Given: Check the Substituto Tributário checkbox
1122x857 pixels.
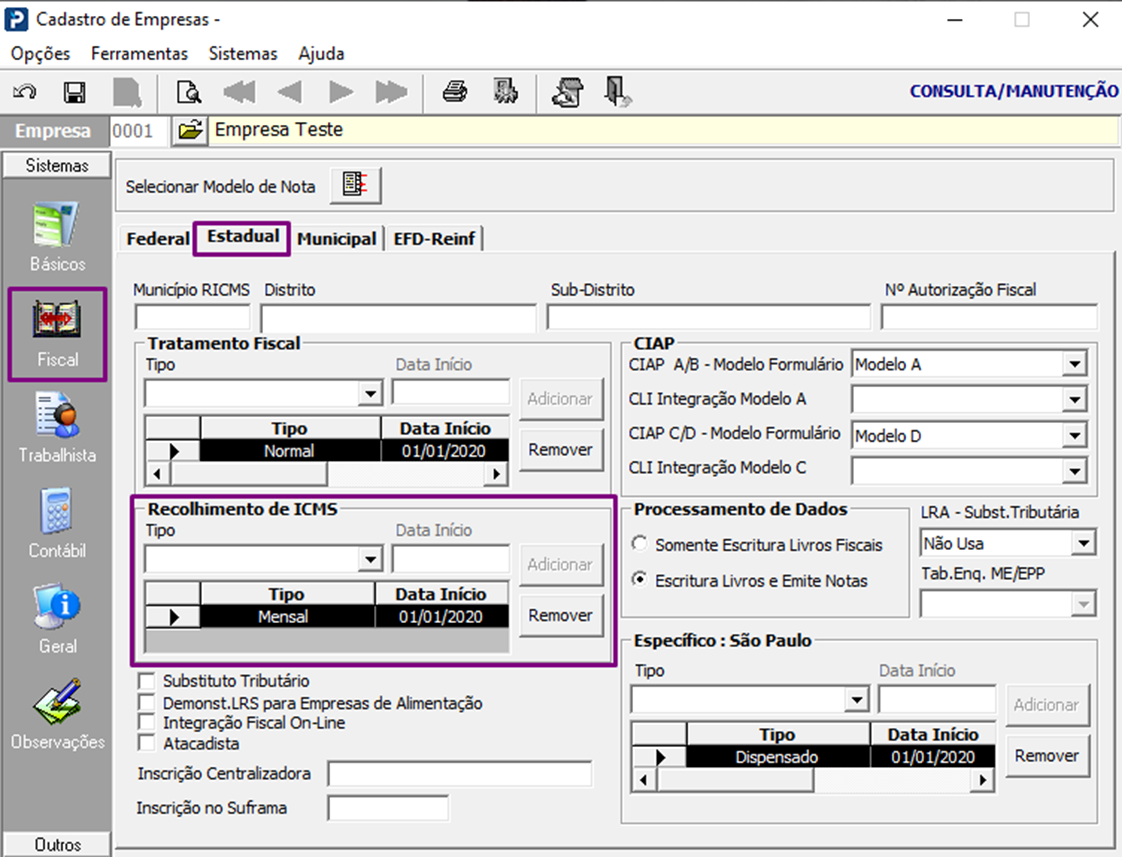Looking at the screenshot, I should [147, 680].
